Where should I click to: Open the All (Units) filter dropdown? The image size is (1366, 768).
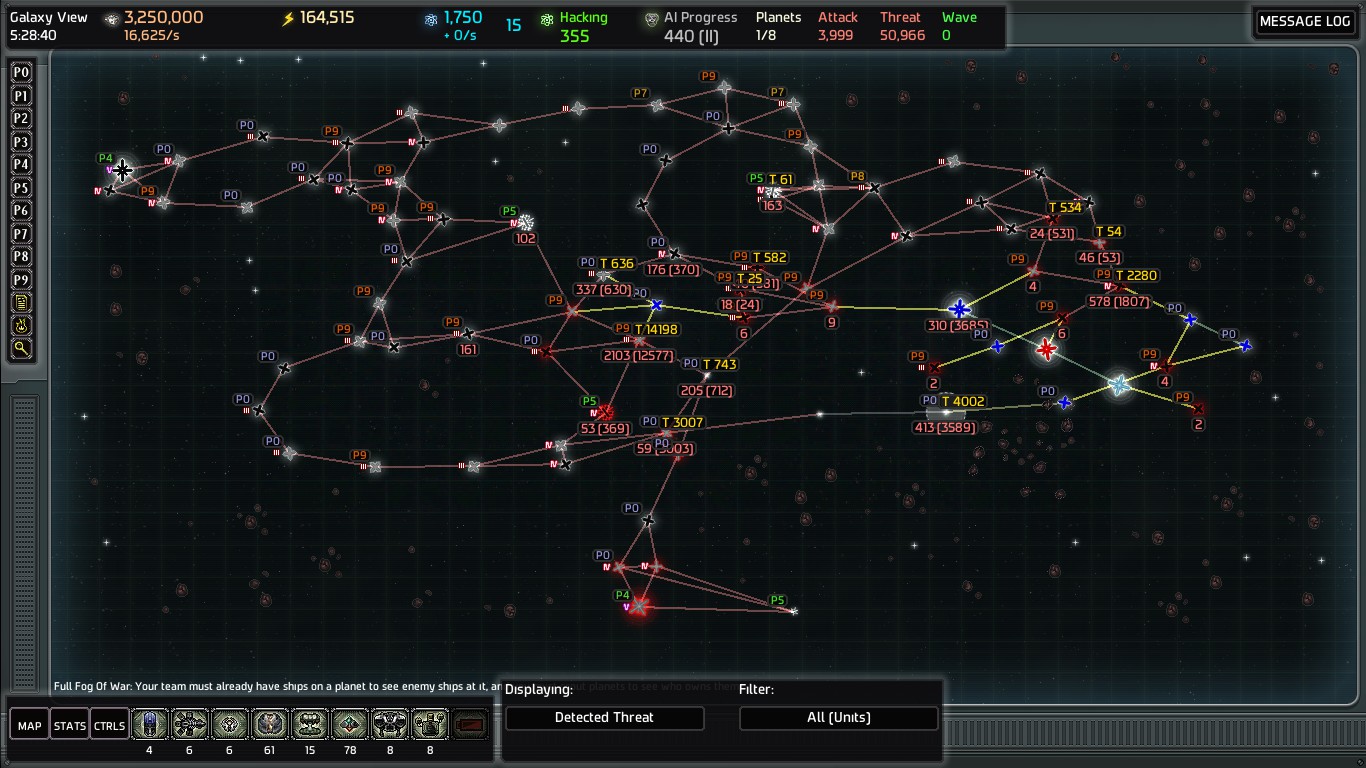point(838,718)
